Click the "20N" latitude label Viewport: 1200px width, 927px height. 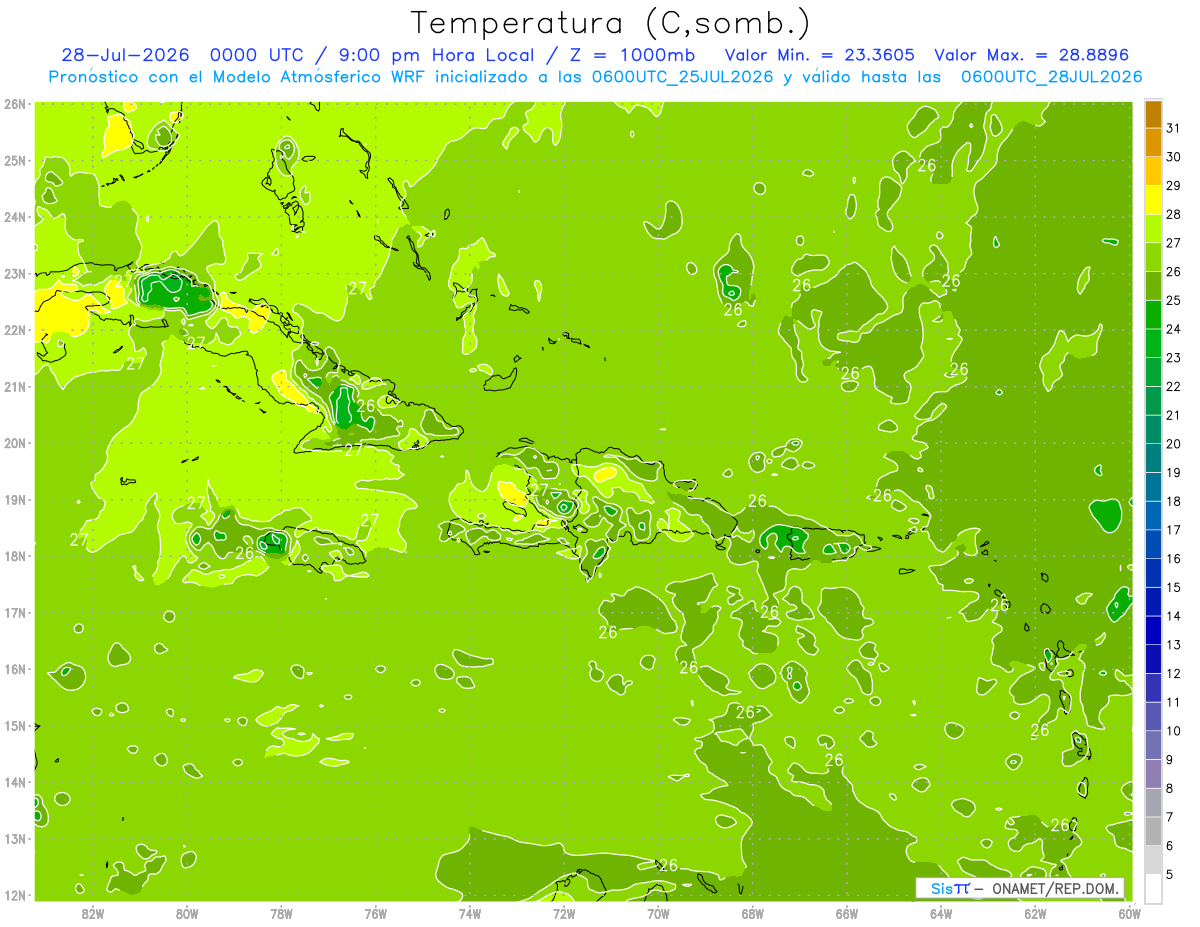click(x=15, y=443)
